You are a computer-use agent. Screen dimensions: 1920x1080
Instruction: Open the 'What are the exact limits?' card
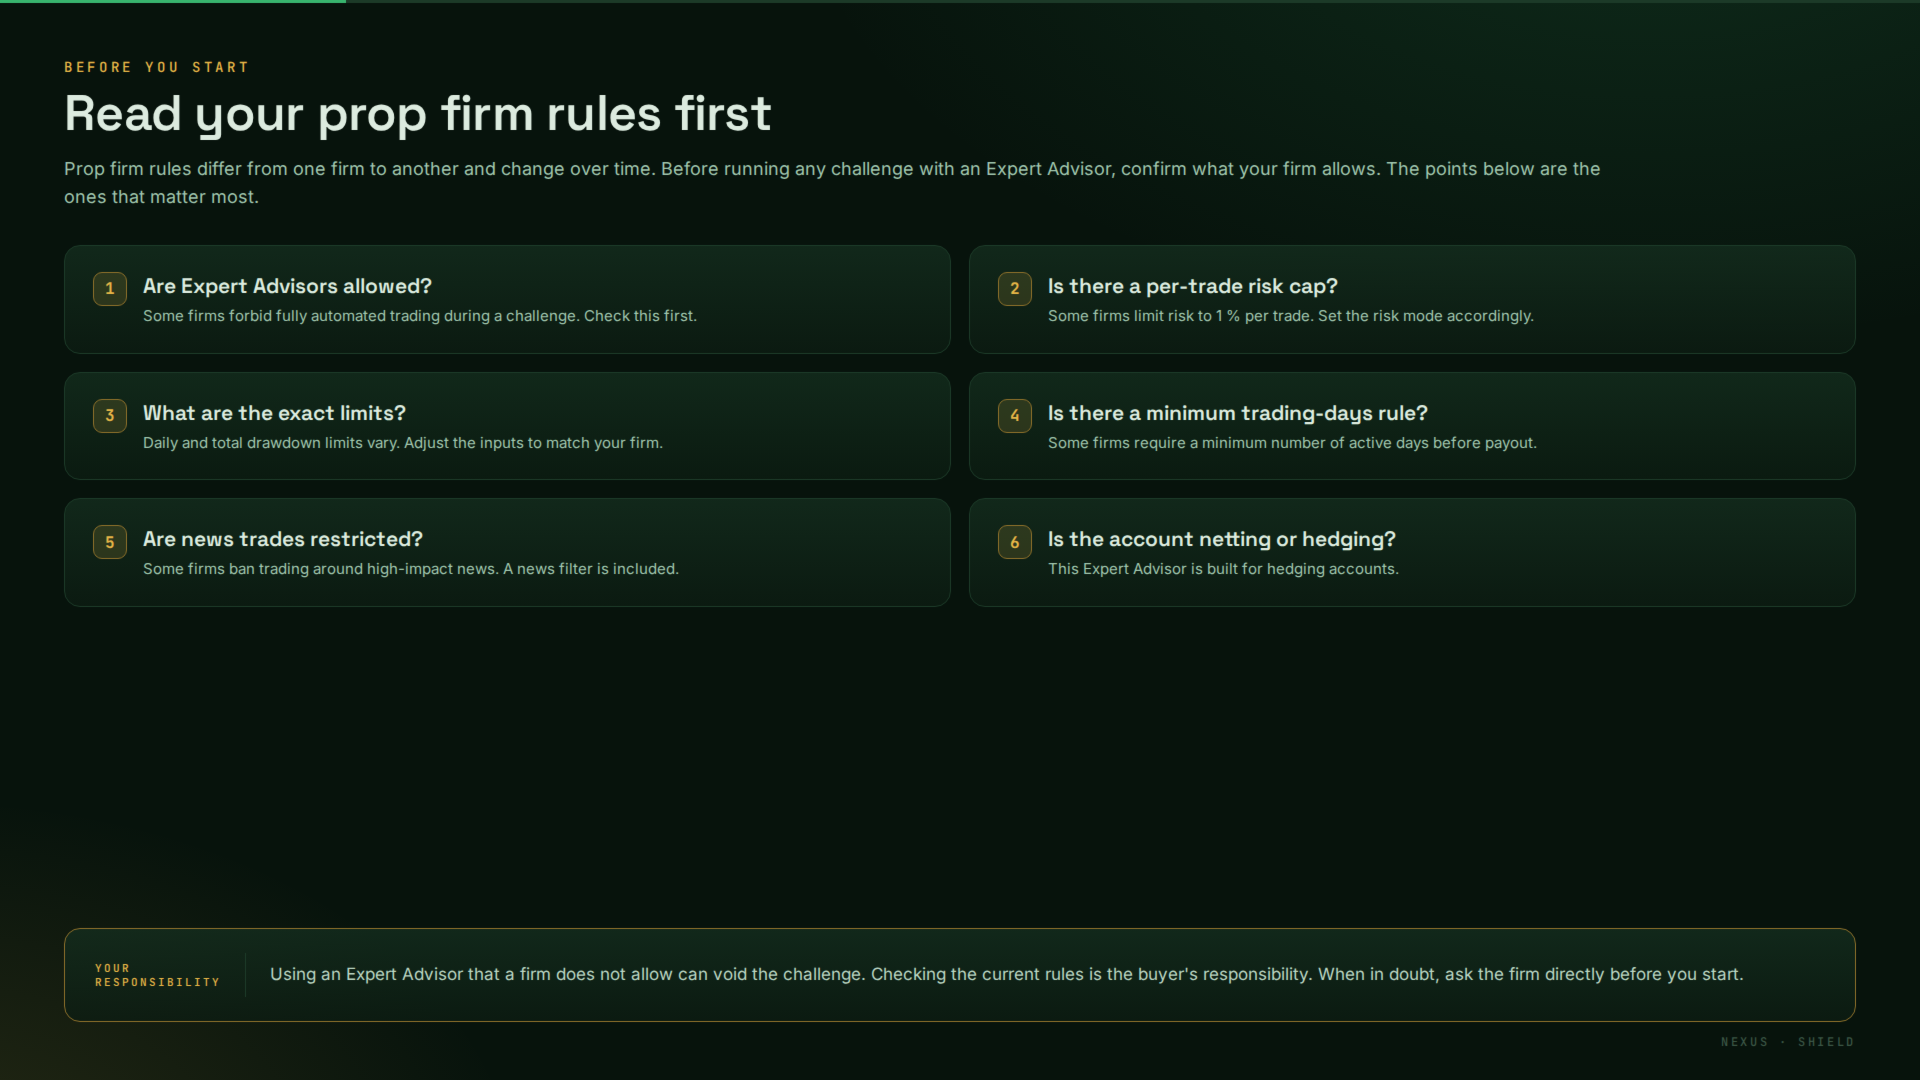point(507,426)
